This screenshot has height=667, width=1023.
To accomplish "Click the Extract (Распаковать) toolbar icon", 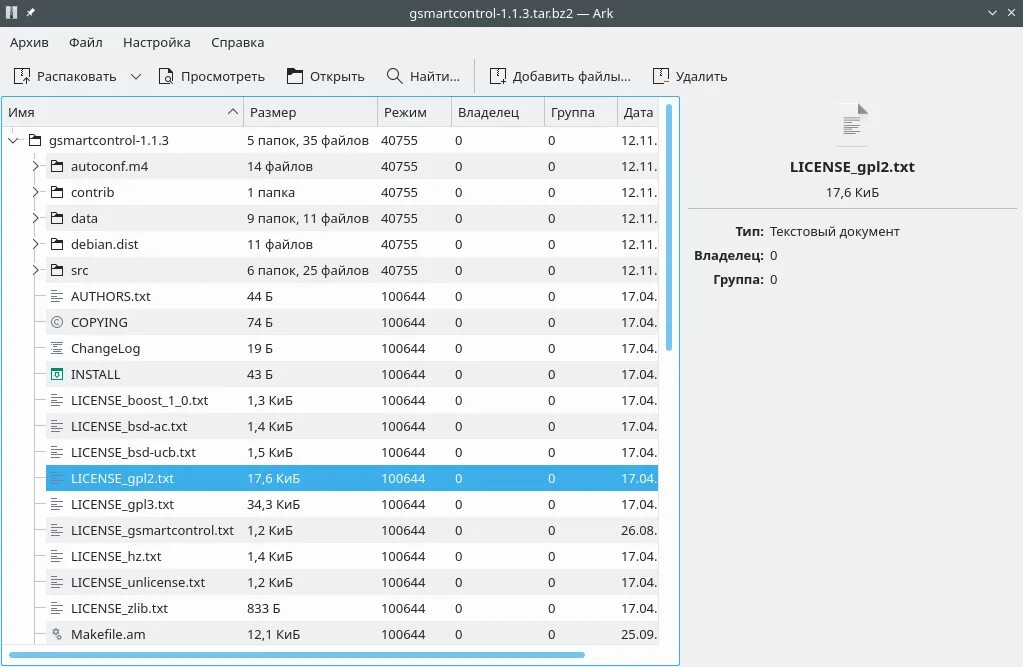I will click(22, 76).
